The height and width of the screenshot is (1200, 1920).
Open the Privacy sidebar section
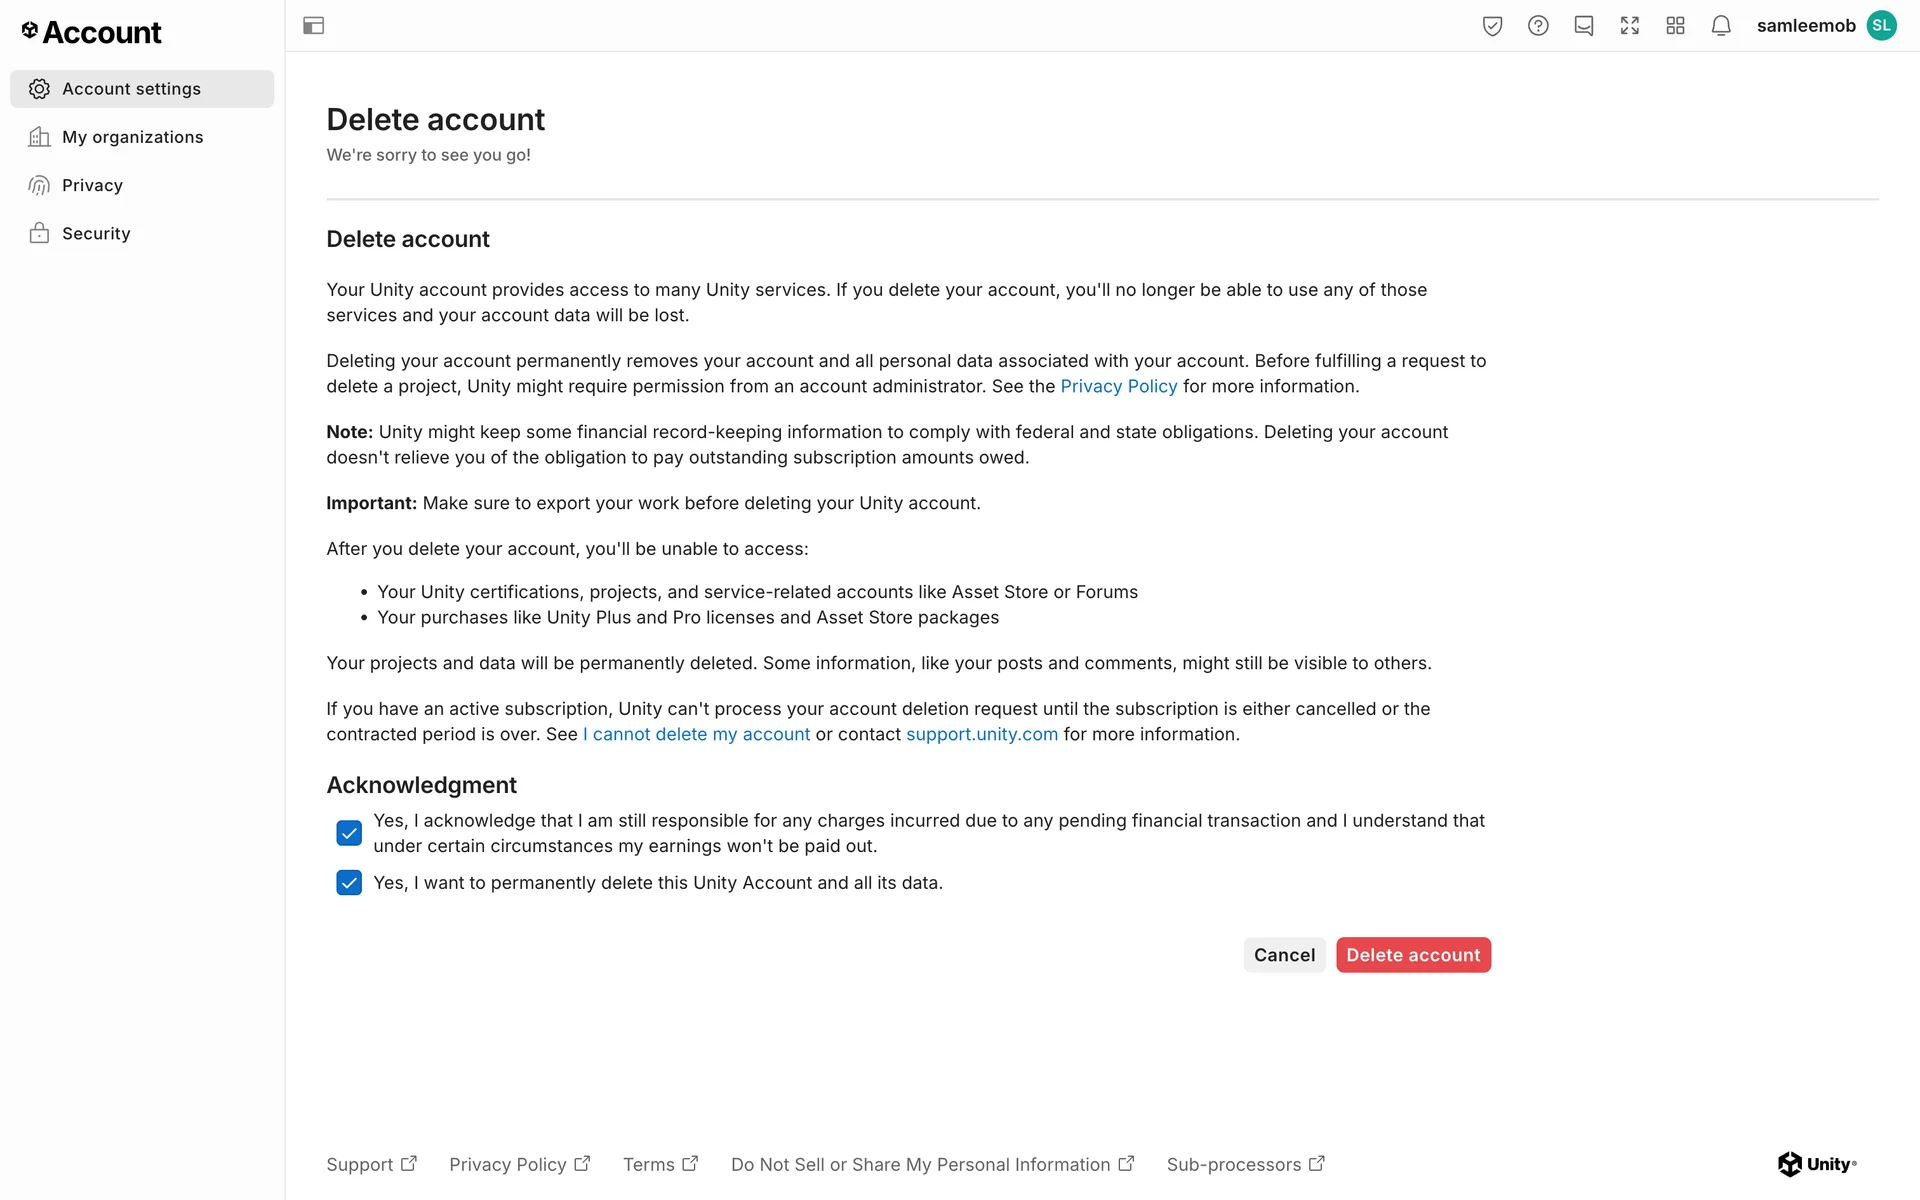point(92,185)
